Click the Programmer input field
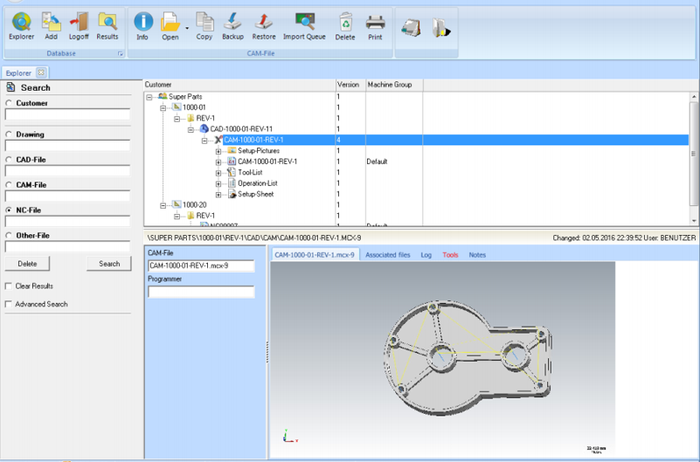The height and width of the screenshot is (462, 700). coord(201,292)
